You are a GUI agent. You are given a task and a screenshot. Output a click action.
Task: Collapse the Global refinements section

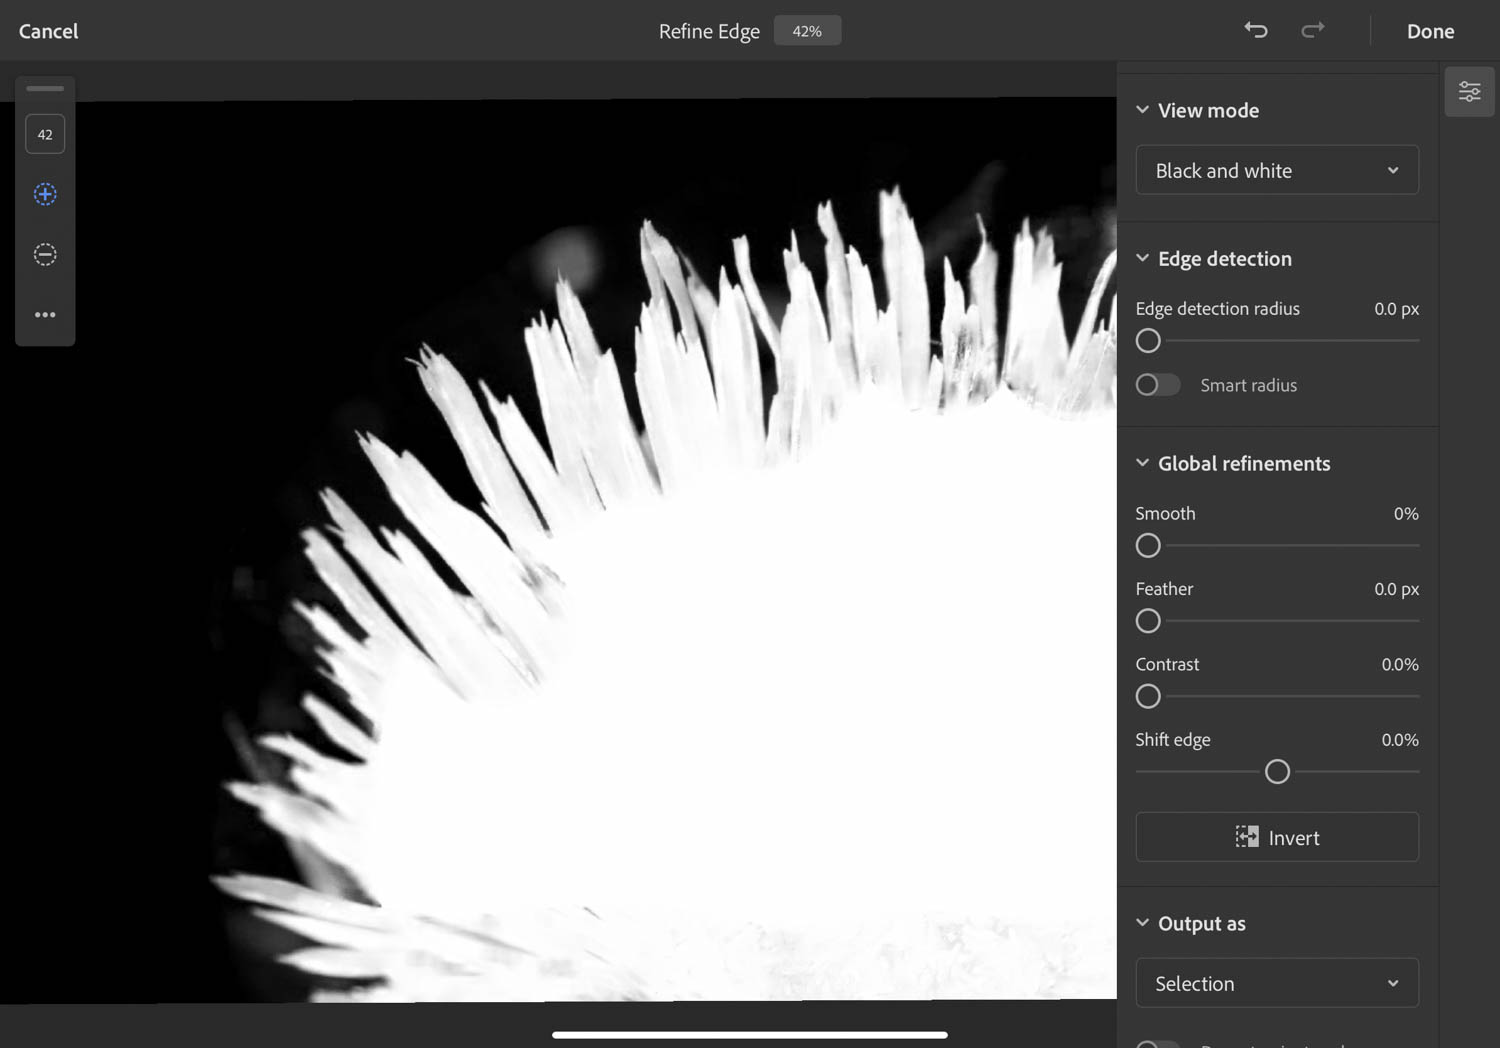(1143, 463)
